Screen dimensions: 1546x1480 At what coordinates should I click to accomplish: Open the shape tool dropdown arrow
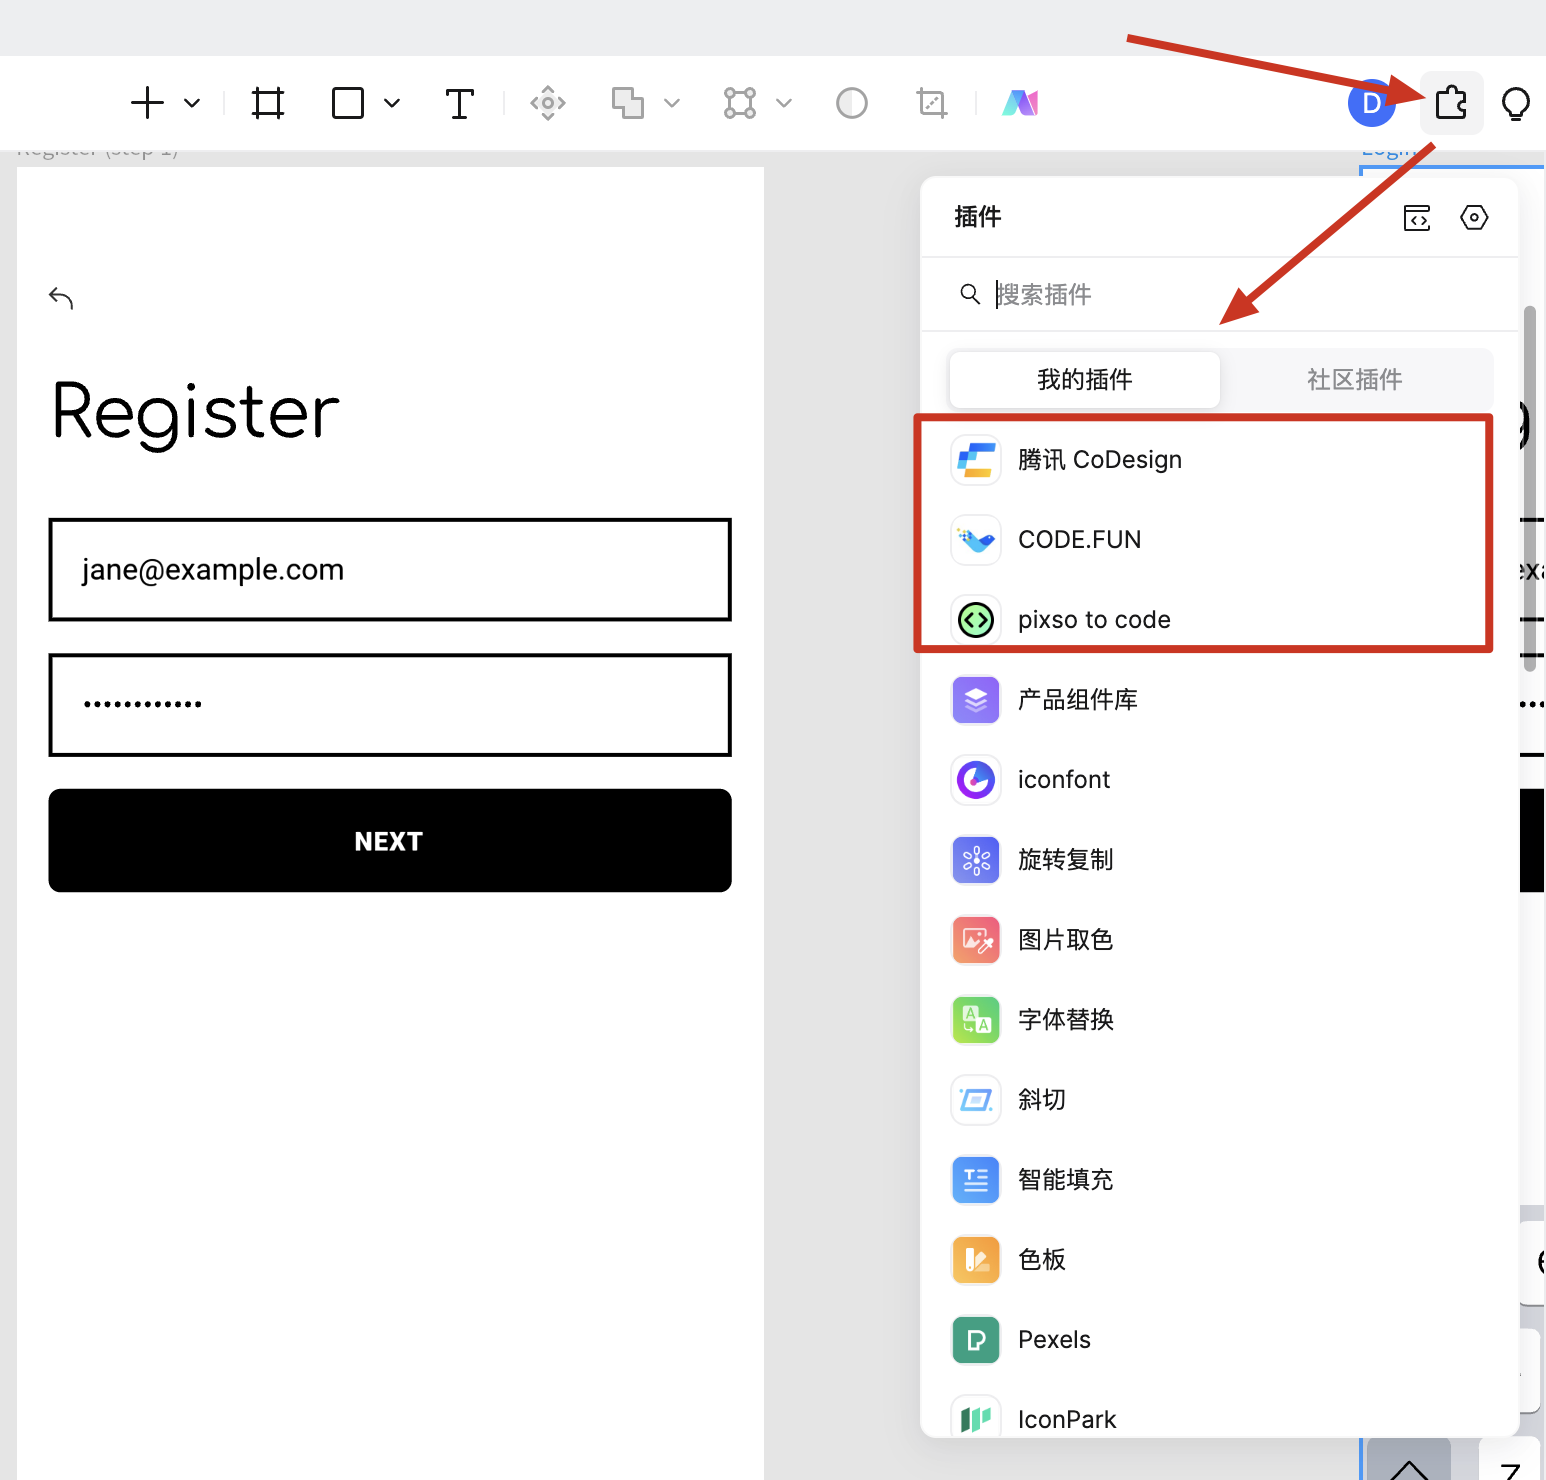pos(392,103)
